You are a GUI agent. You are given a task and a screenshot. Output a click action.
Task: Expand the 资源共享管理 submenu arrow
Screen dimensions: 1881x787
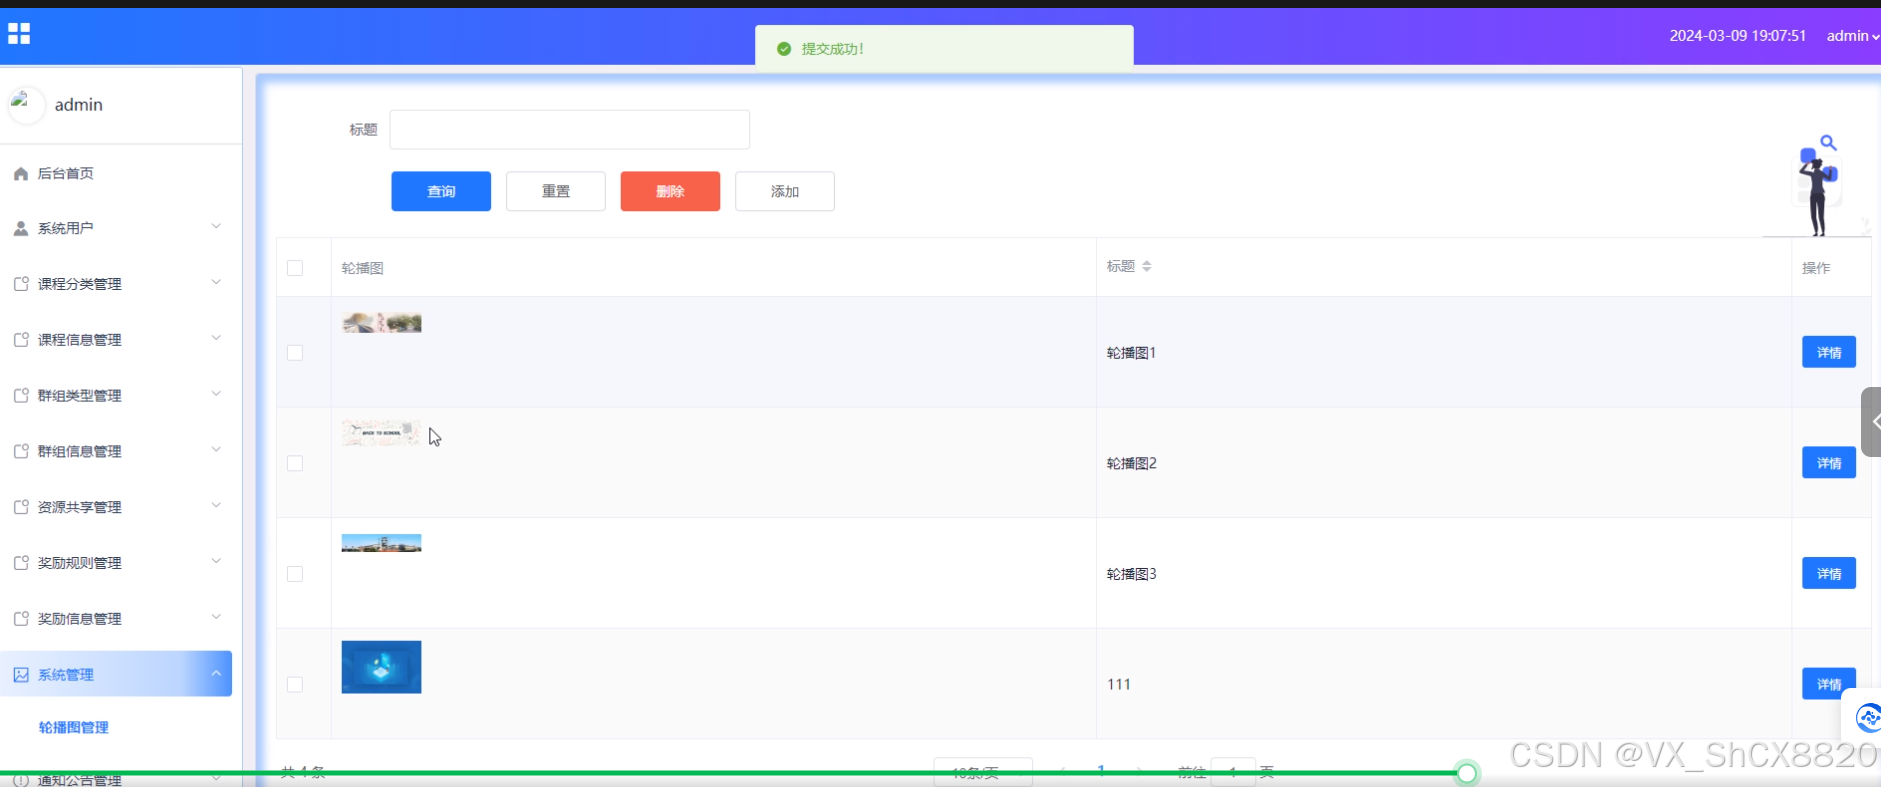(216, 506)
